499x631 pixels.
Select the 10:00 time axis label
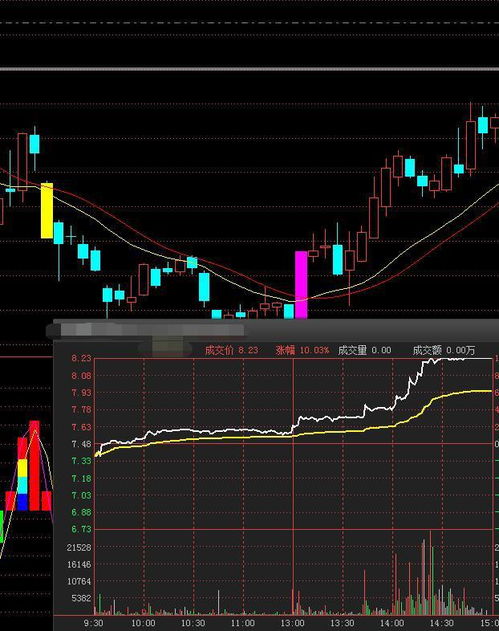click(x=143, y=623)
